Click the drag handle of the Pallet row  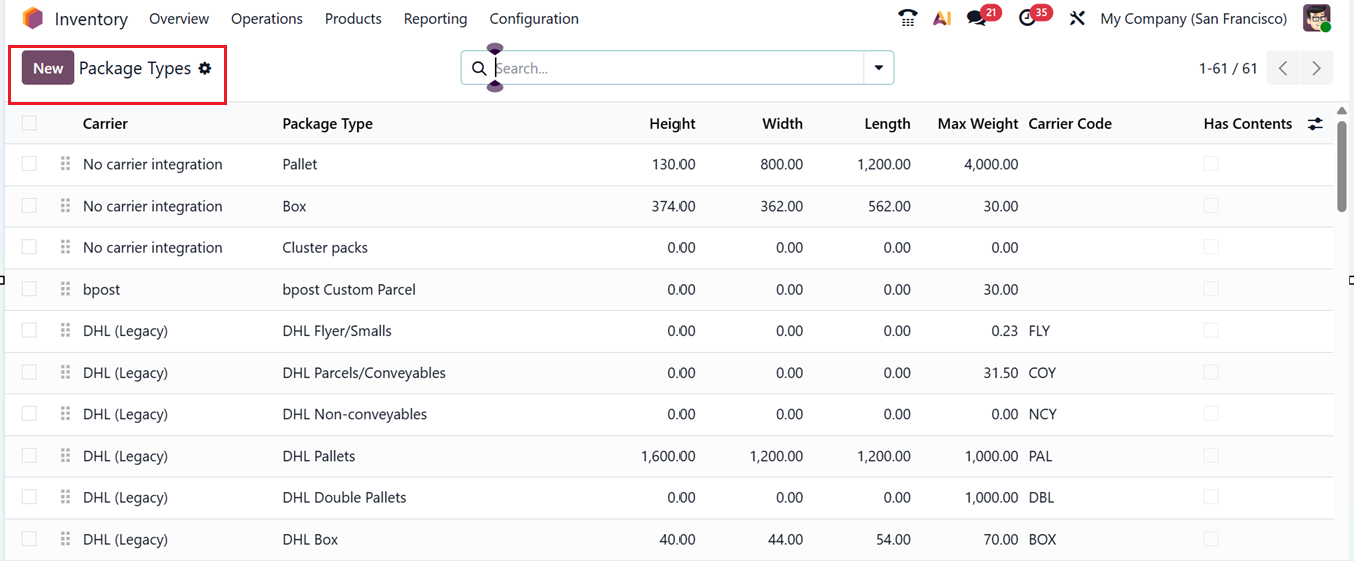[x=65, y=164]
